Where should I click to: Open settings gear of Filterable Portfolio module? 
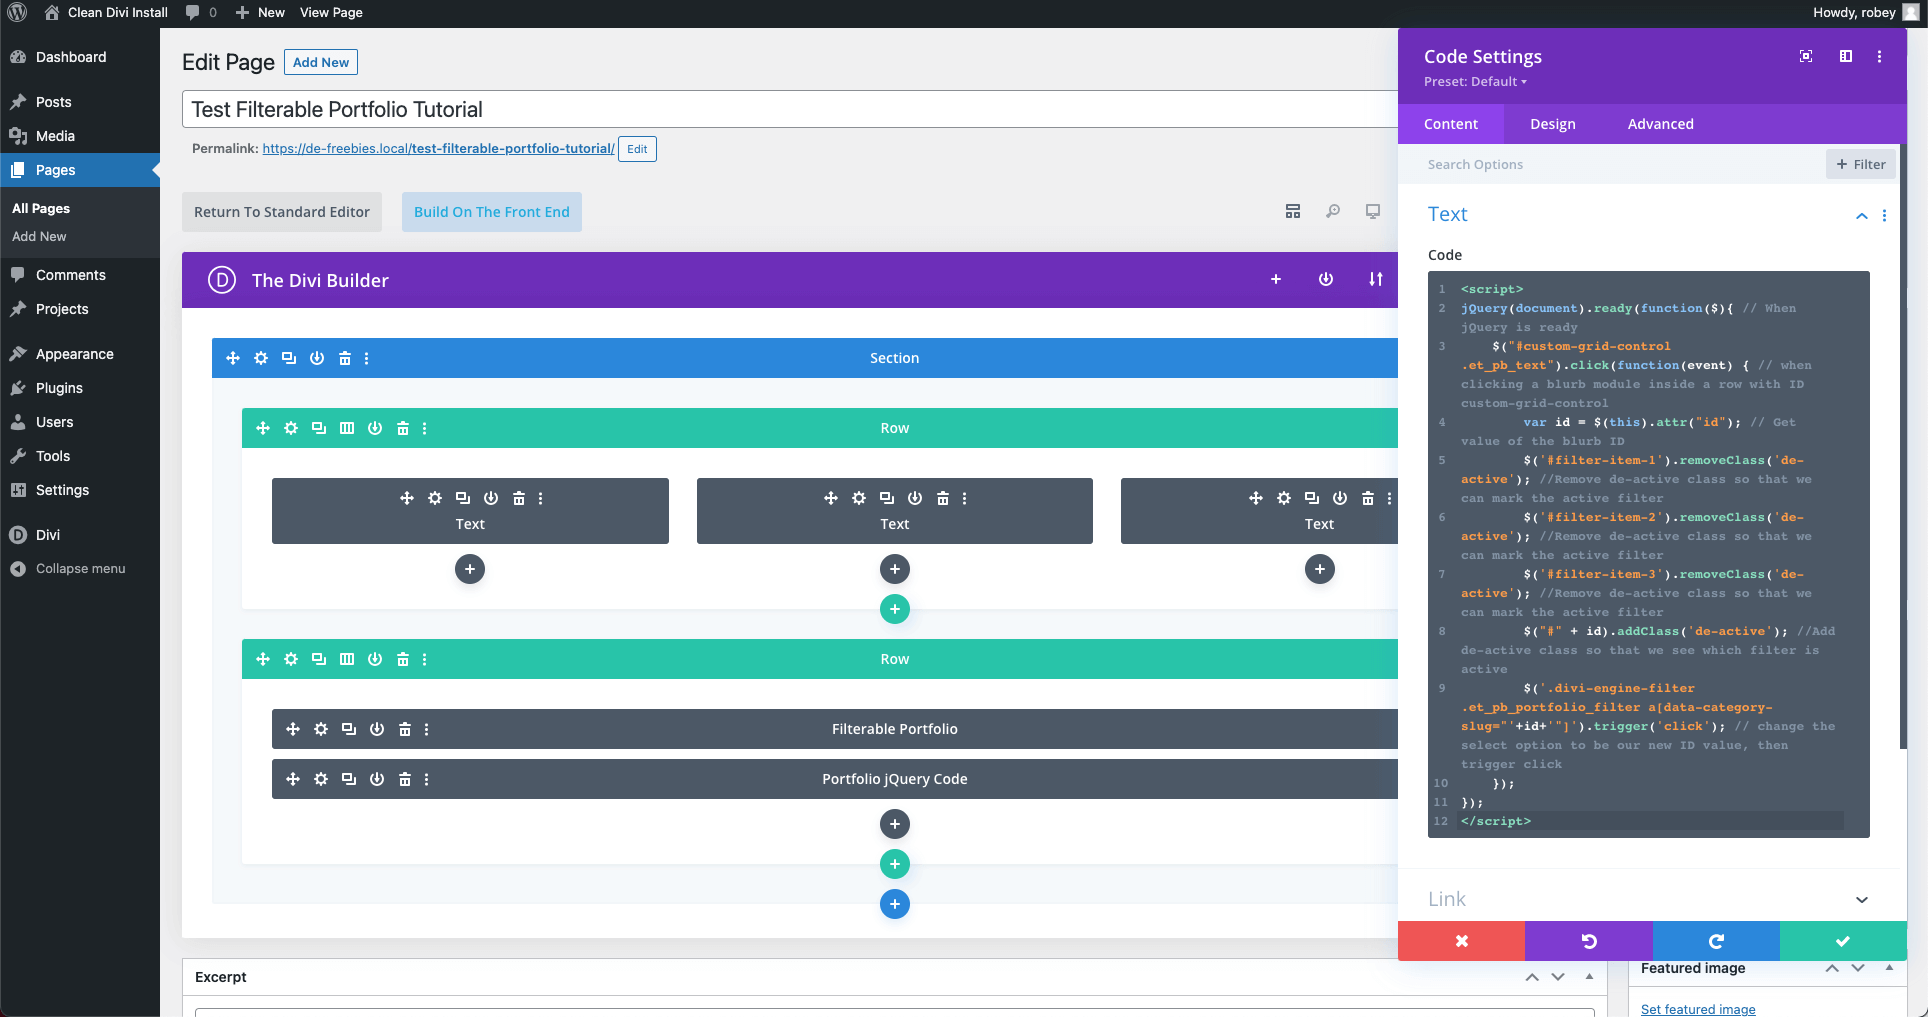click(x=321, y=729)
